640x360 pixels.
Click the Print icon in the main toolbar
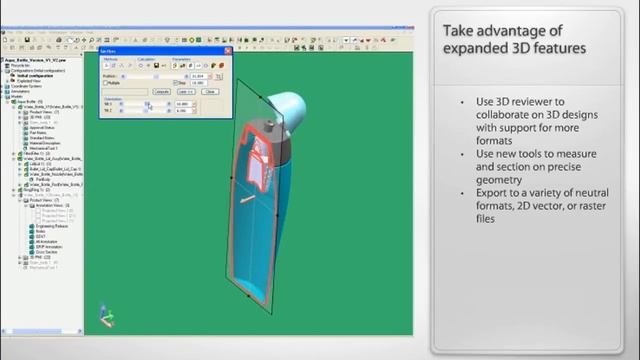click(59, 40)
